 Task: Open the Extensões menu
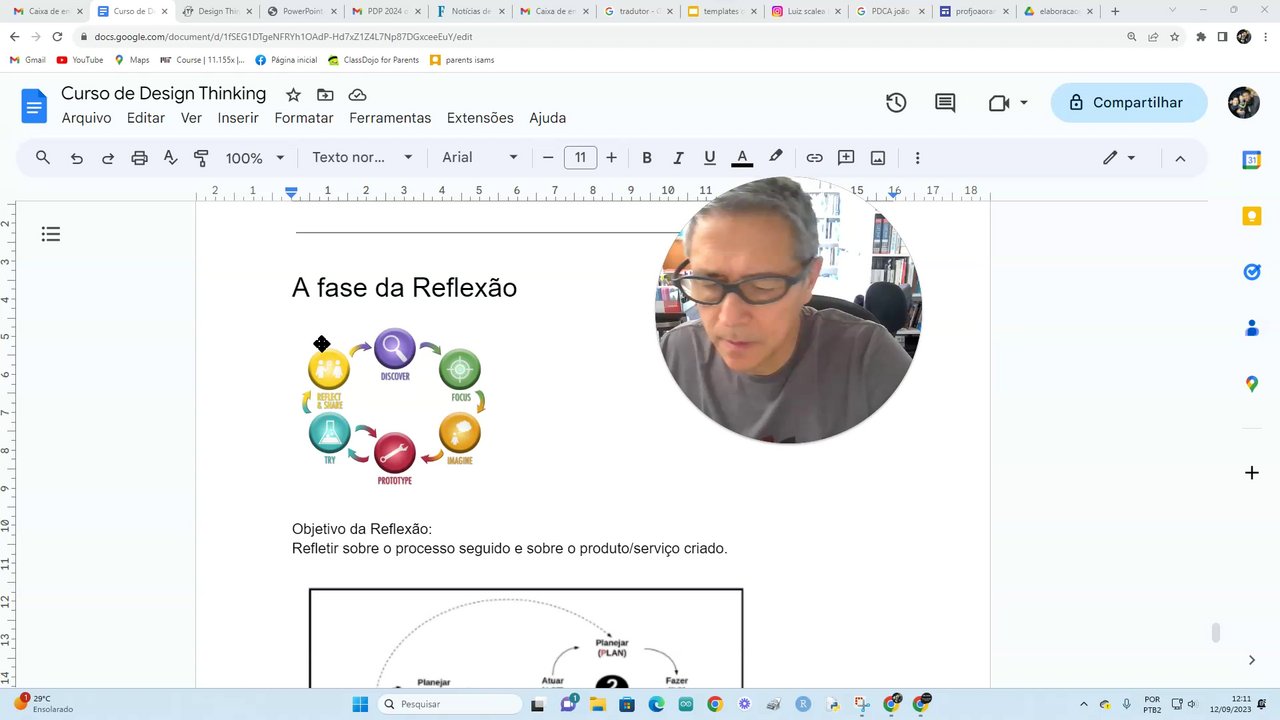(x=480, y=118)
